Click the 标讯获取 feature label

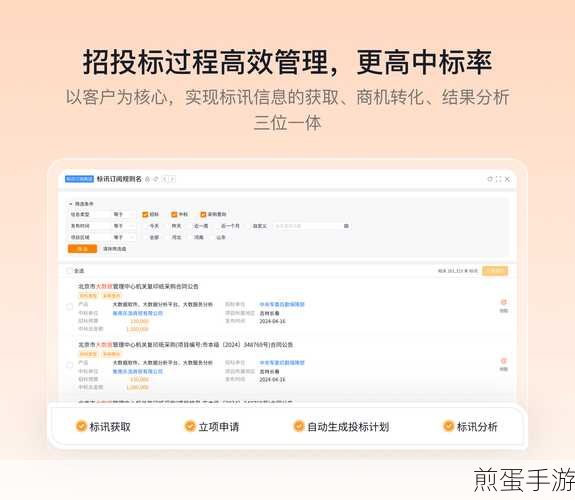(x=110, y=427)
